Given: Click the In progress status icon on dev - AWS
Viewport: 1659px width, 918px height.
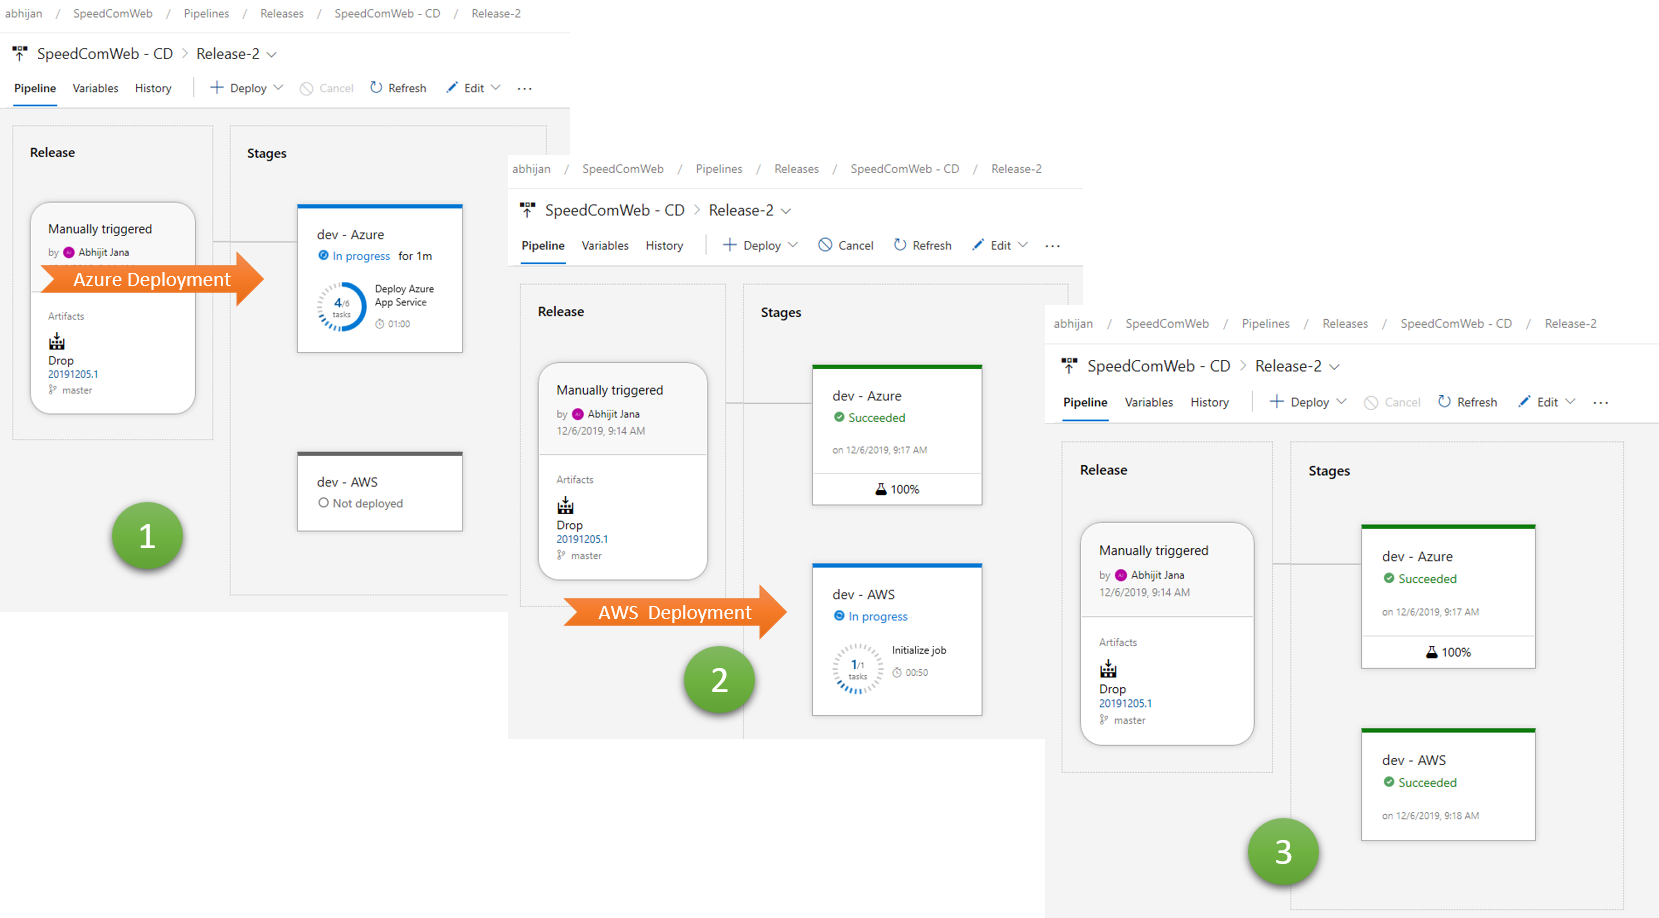Looking at the screenshot, I should click(x=839, y=616).
